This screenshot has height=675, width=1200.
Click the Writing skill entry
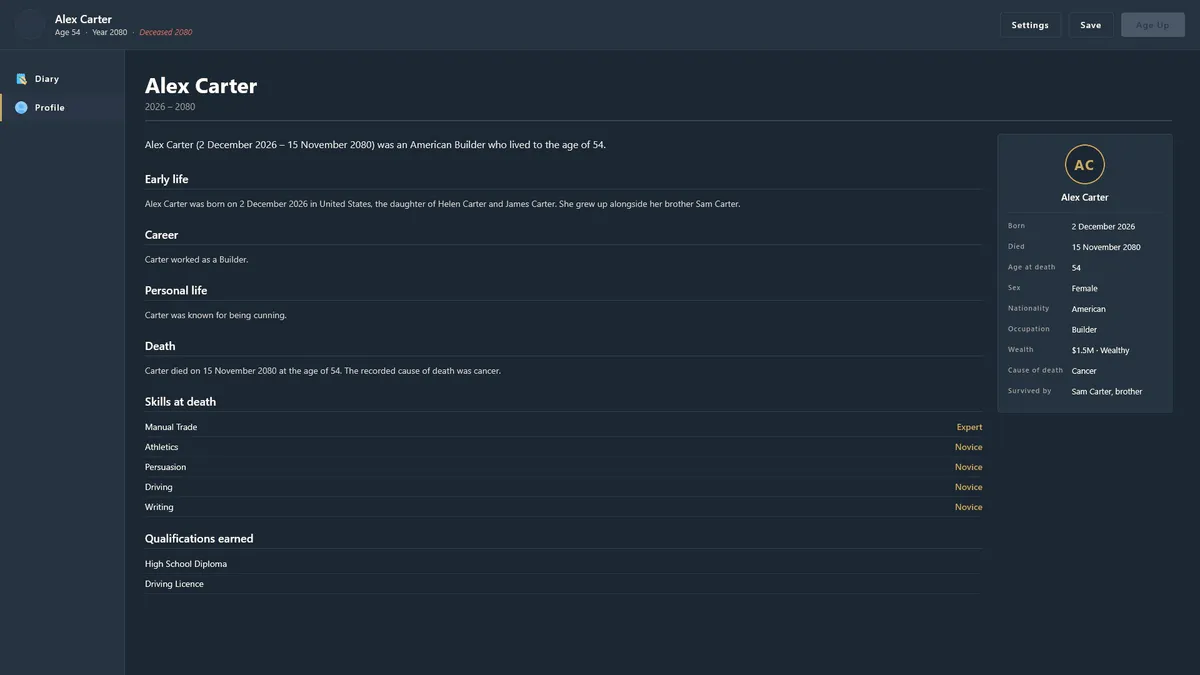coord(563,507)
